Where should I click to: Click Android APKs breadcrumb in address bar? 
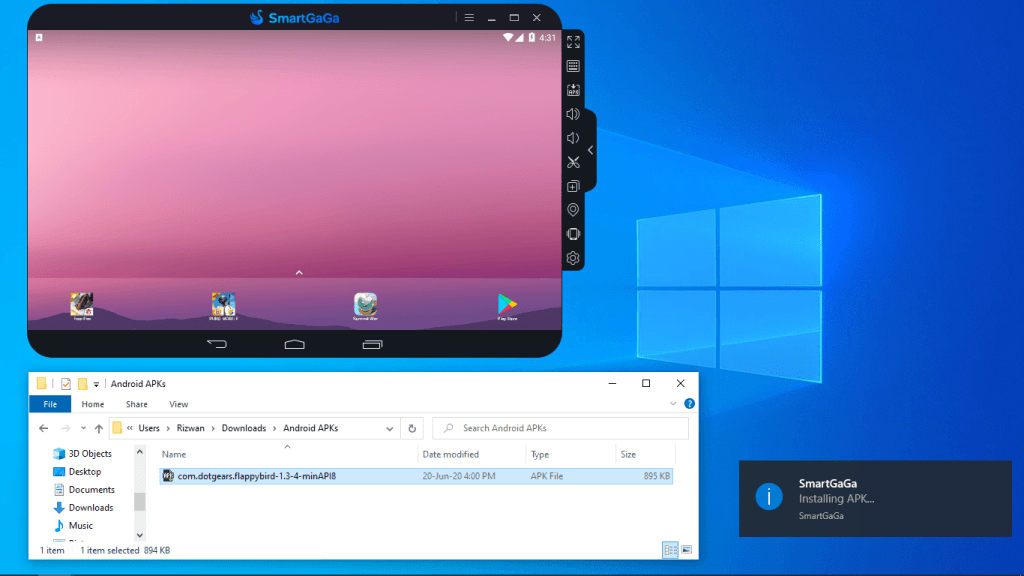310,428
